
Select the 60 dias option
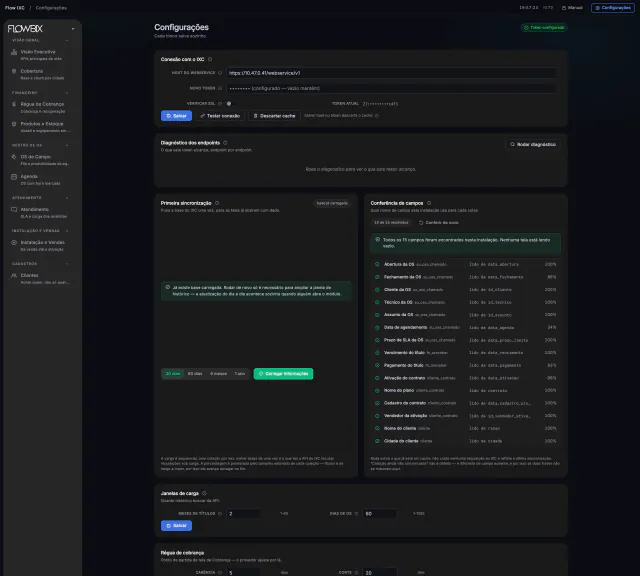pyautogui.click(x=195, y=374)
